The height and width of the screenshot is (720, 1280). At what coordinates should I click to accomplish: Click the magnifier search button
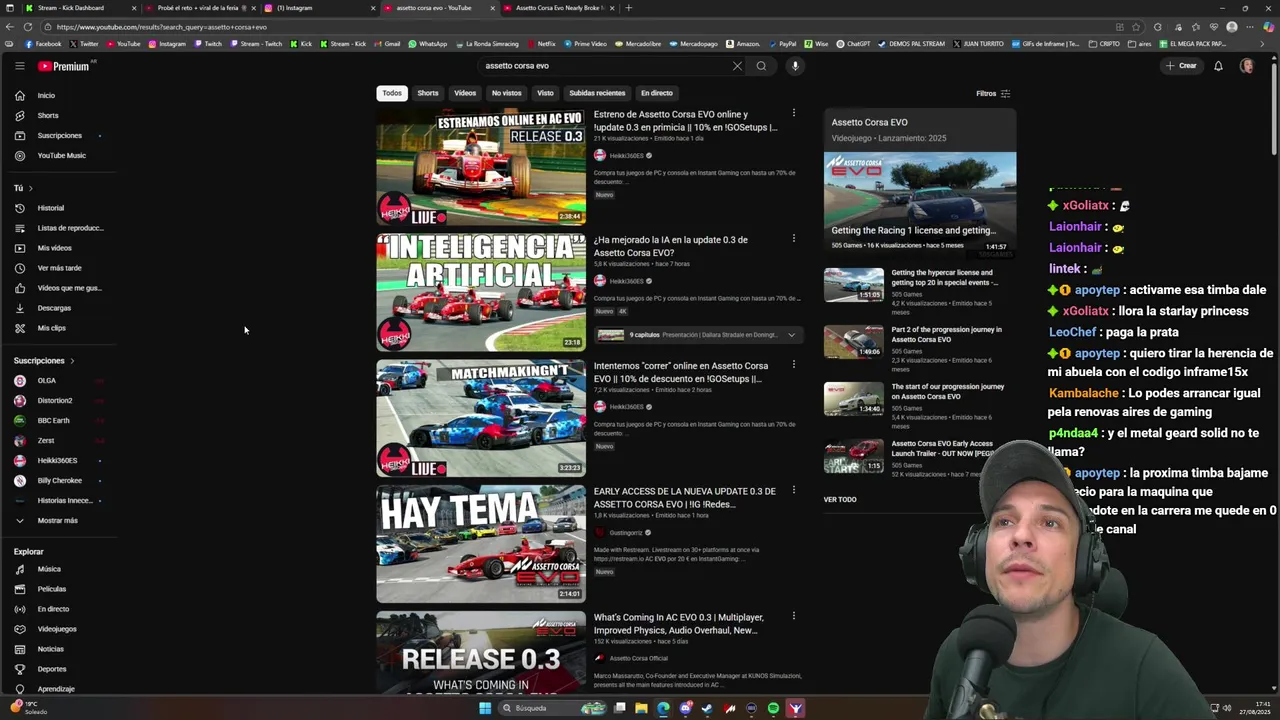(x=761, y=66)
